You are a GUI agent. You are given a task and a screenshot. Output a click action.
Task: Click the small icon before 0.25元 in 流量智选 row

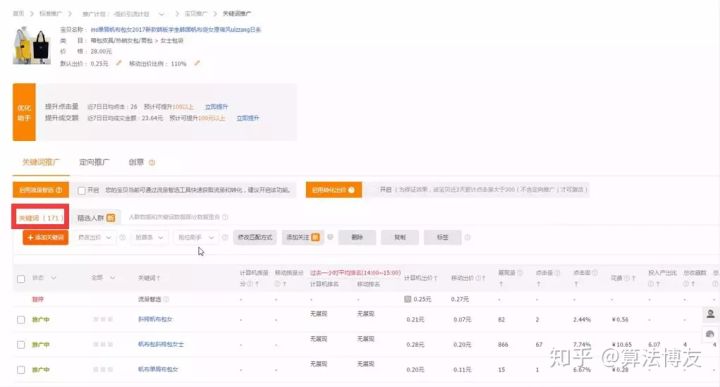[x=407, y=299]
